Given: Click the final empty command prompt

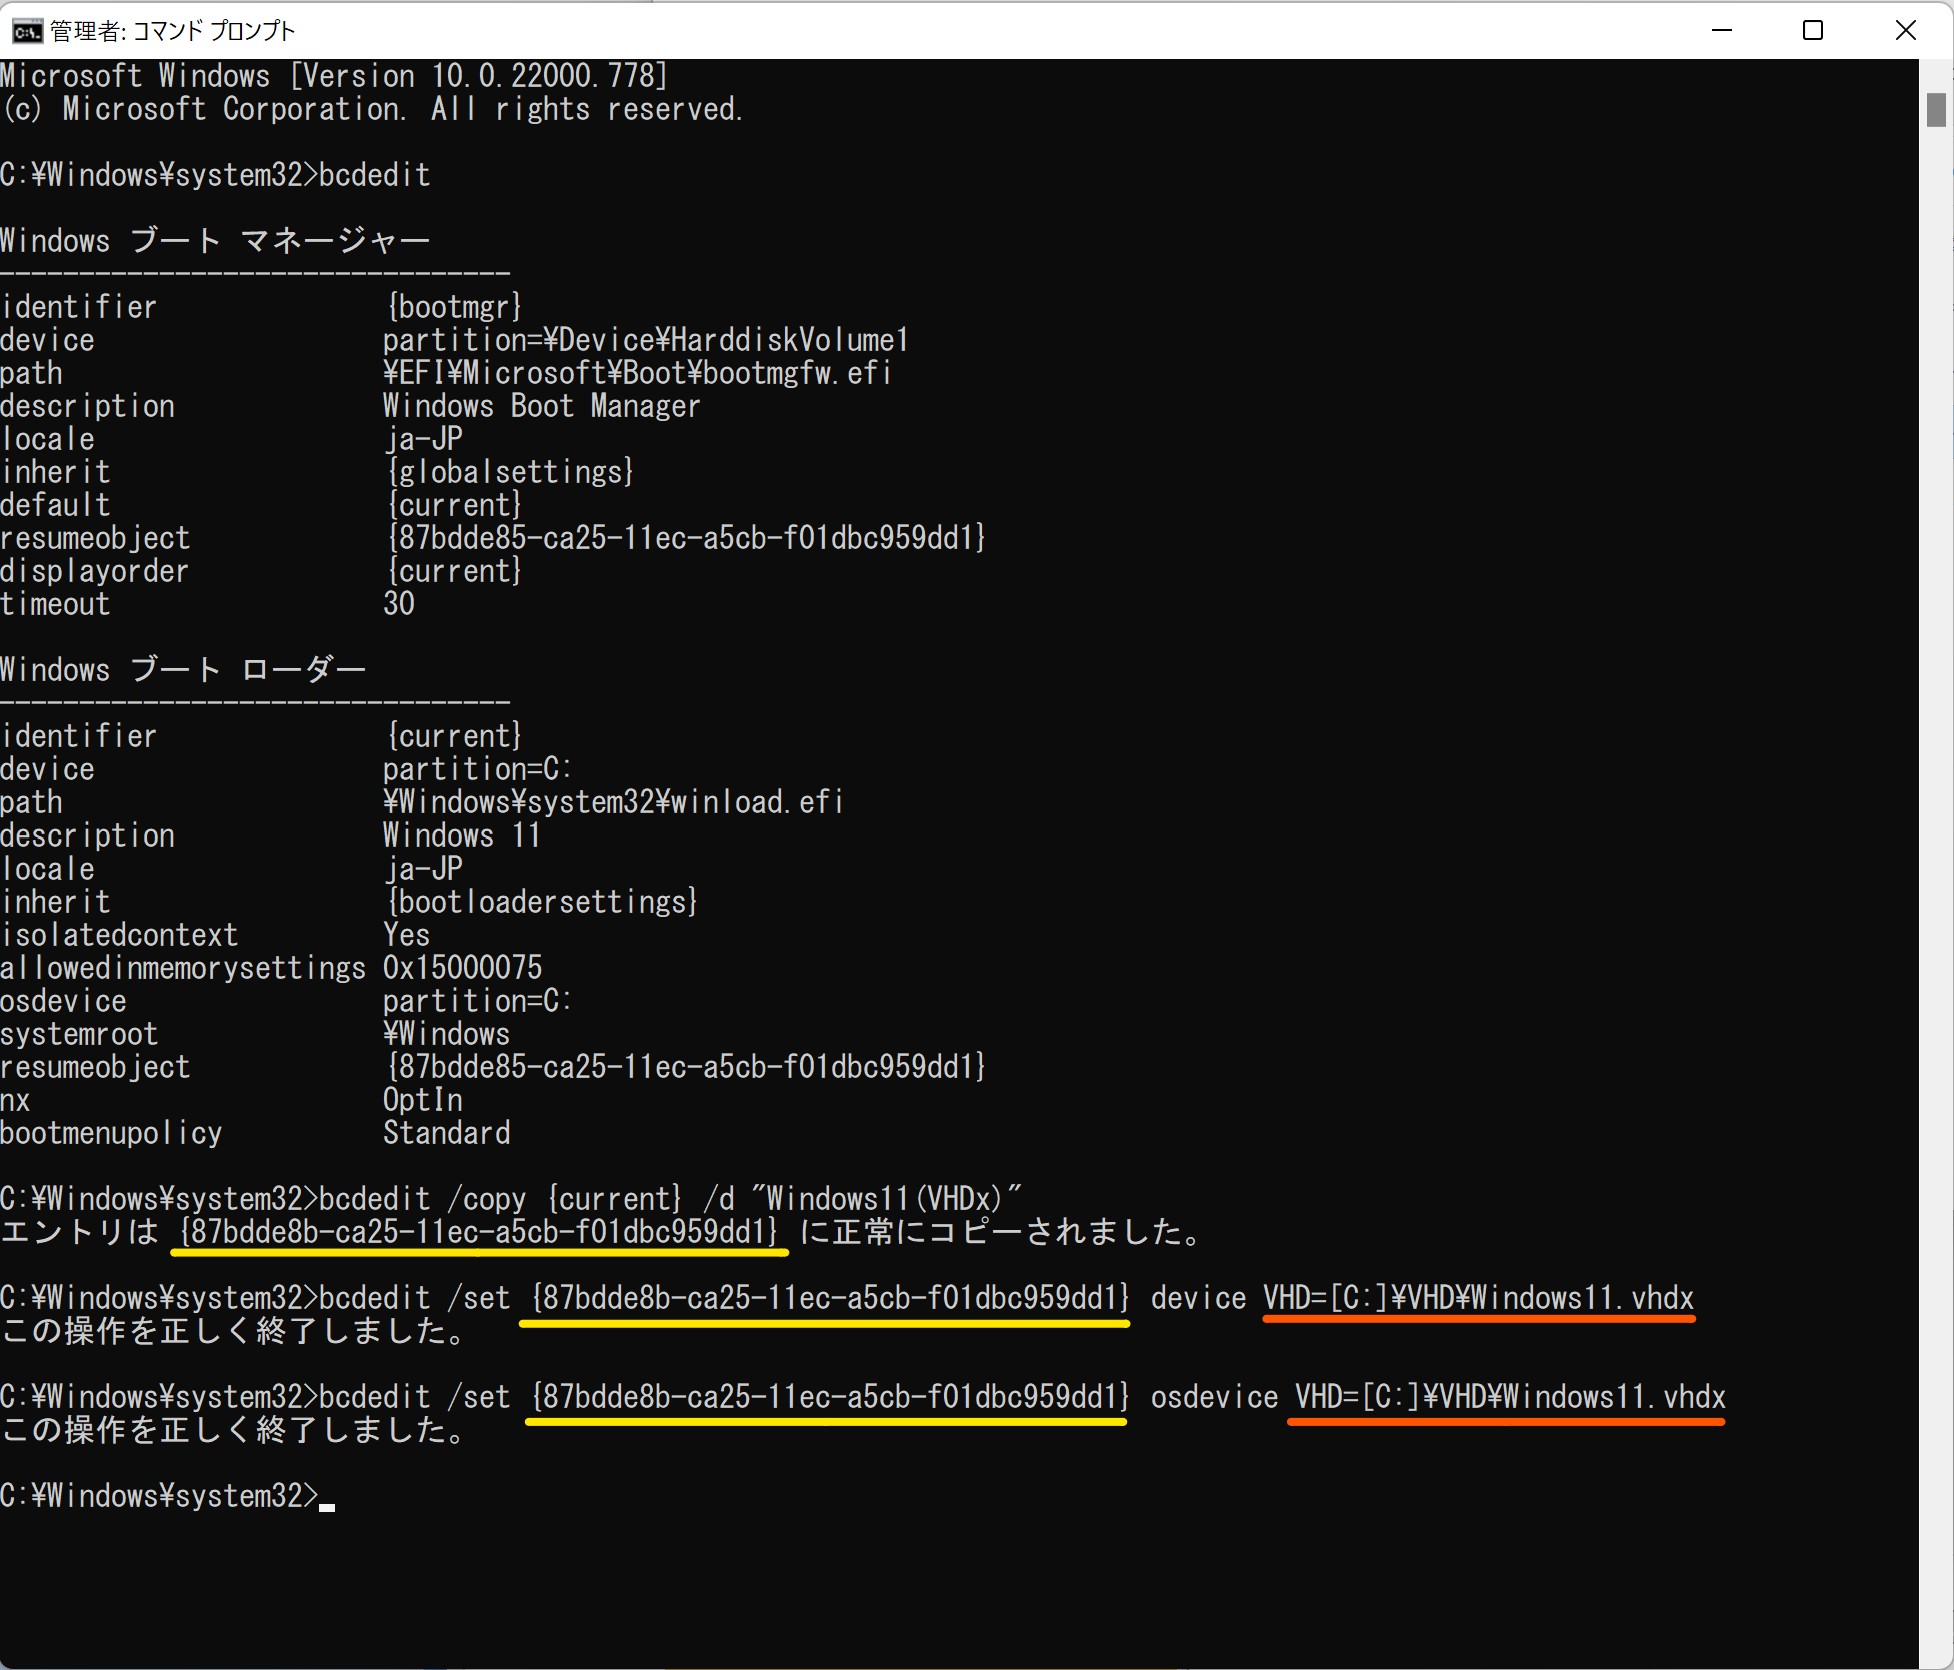Looking at the screenshot, I should pyautogui.click(x=167, y=1496).
